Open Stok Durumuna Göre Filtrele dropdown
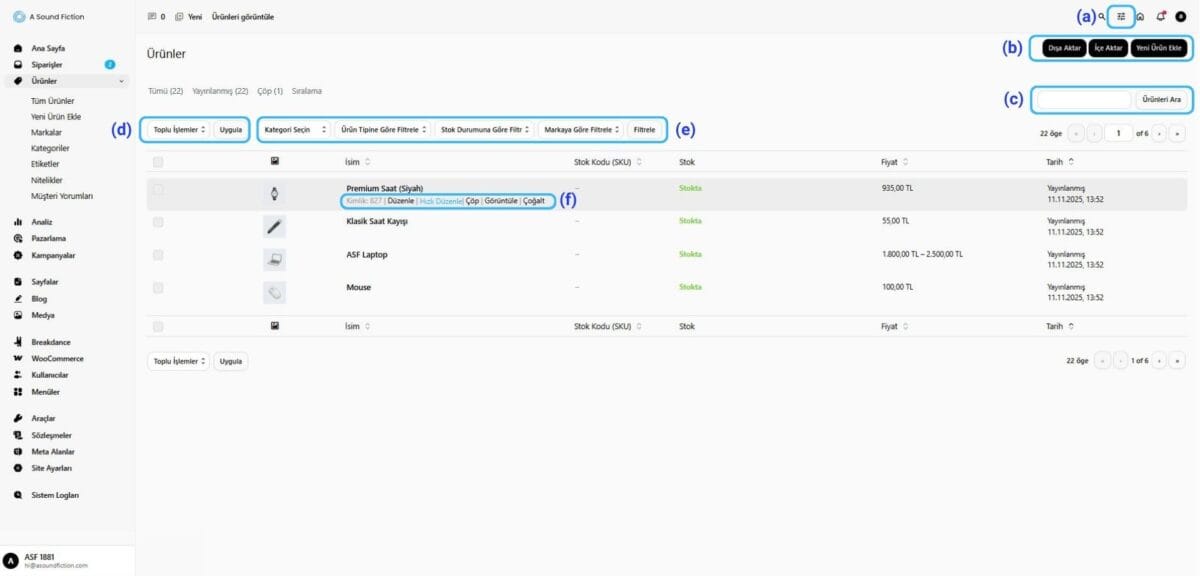The width and height of the screenshot is (1200, 576). [x=484, y=129]
